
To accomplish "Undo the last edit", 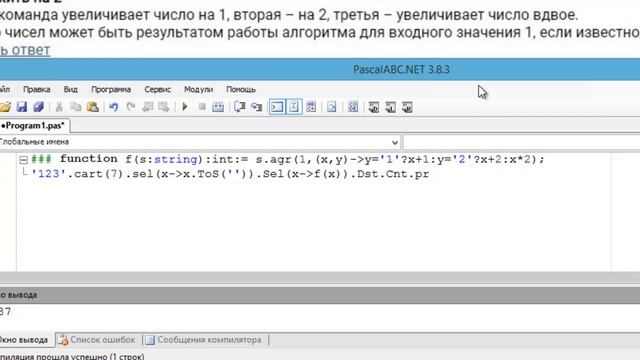I will pos(114,107).
